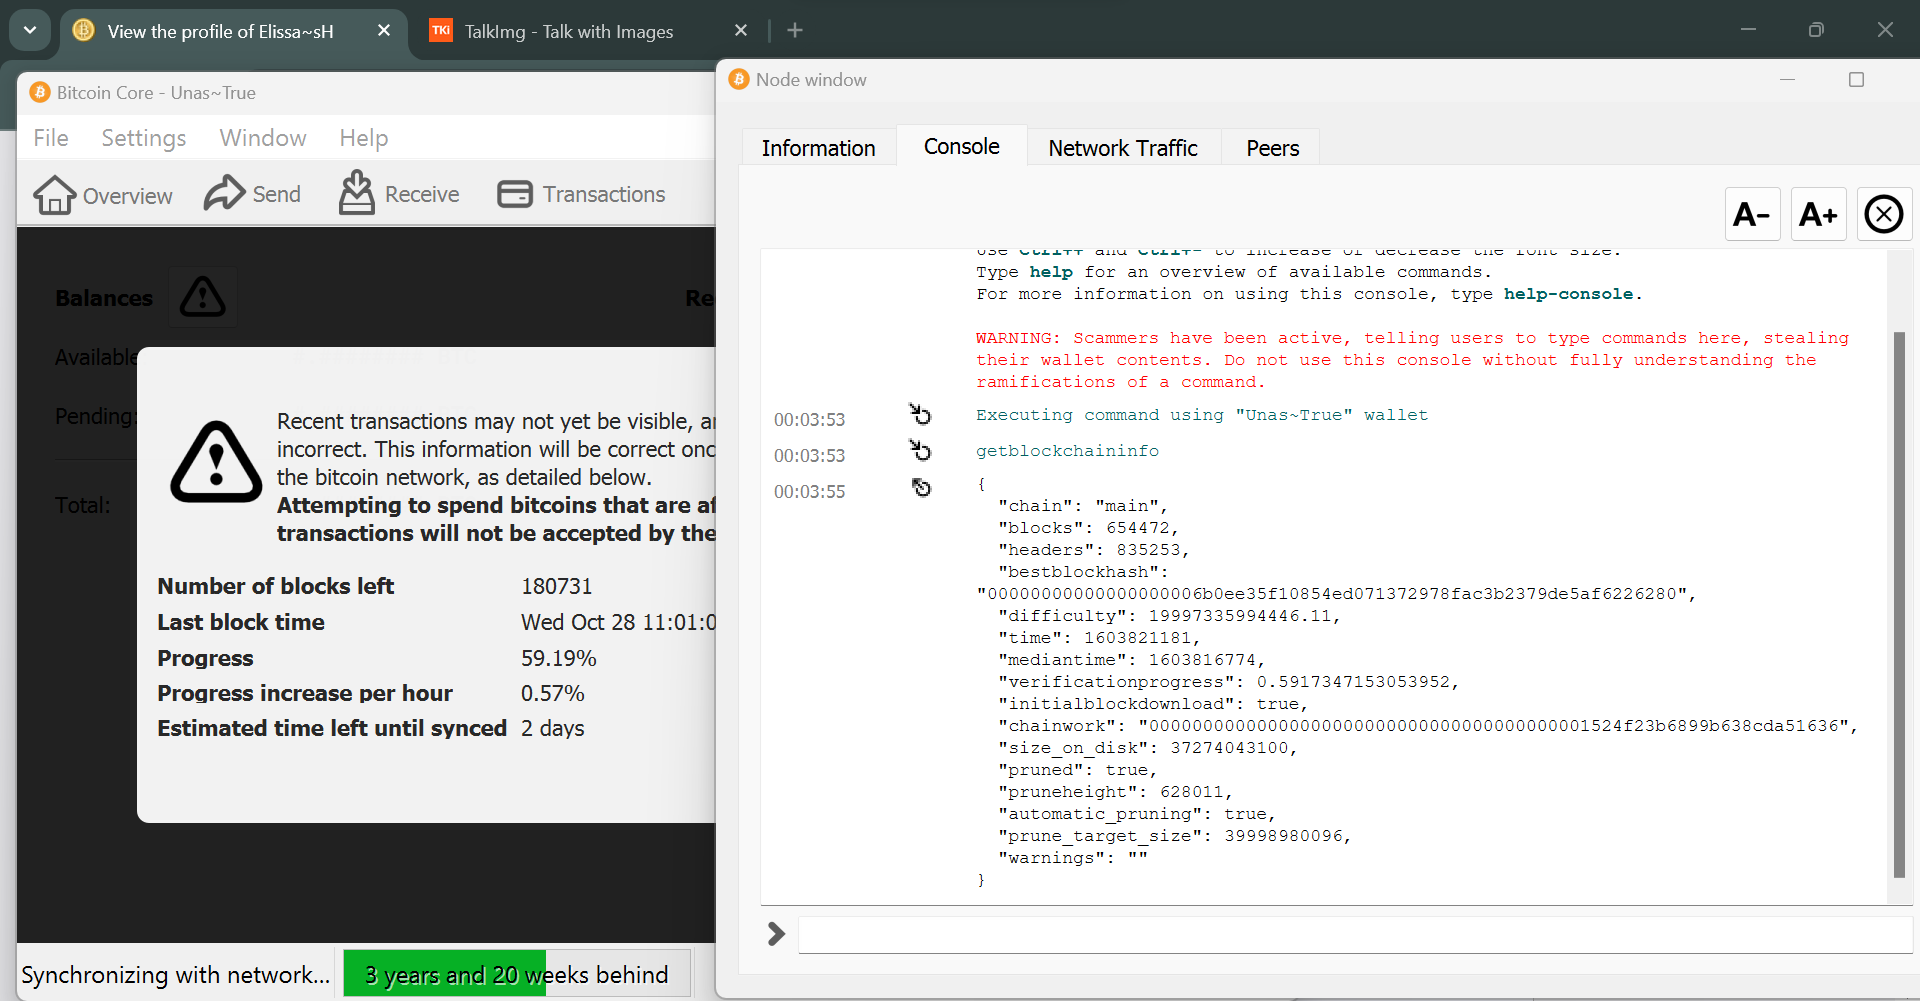Image resolution: width=1920 pixels, height=1001 pixels.
Task: Open the browser tab list dropdown
Action: coord(30,30)
